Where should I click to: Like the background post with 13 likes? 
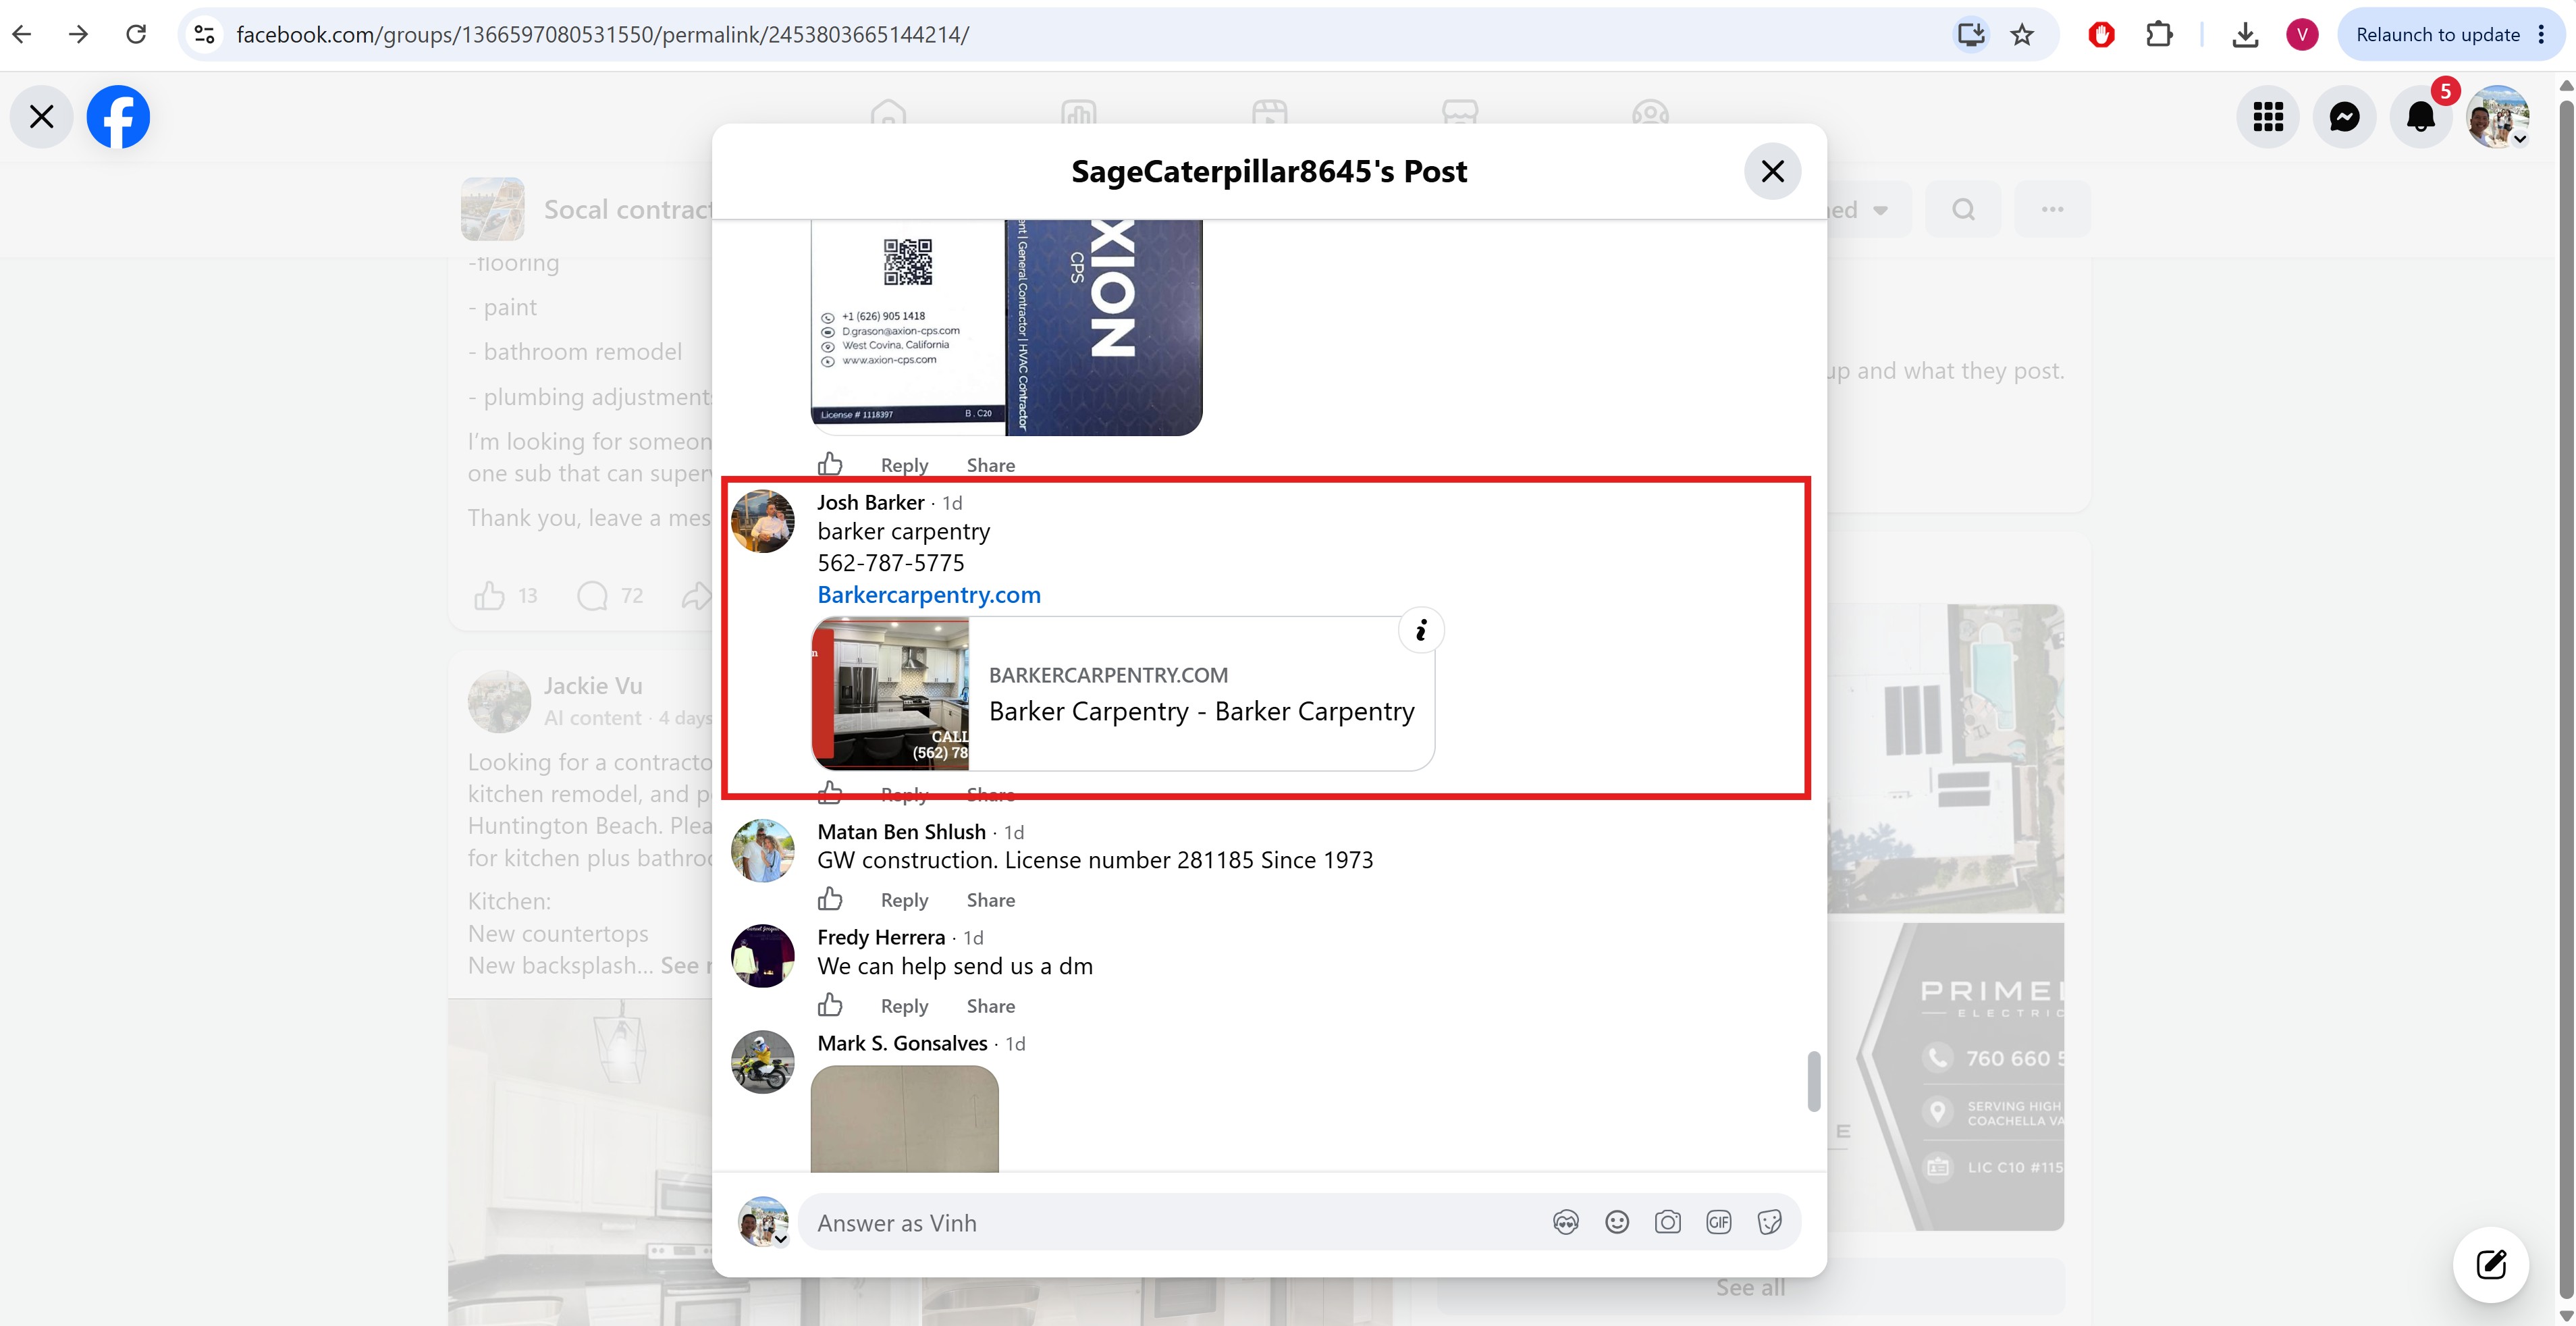[x=490, y=596]
